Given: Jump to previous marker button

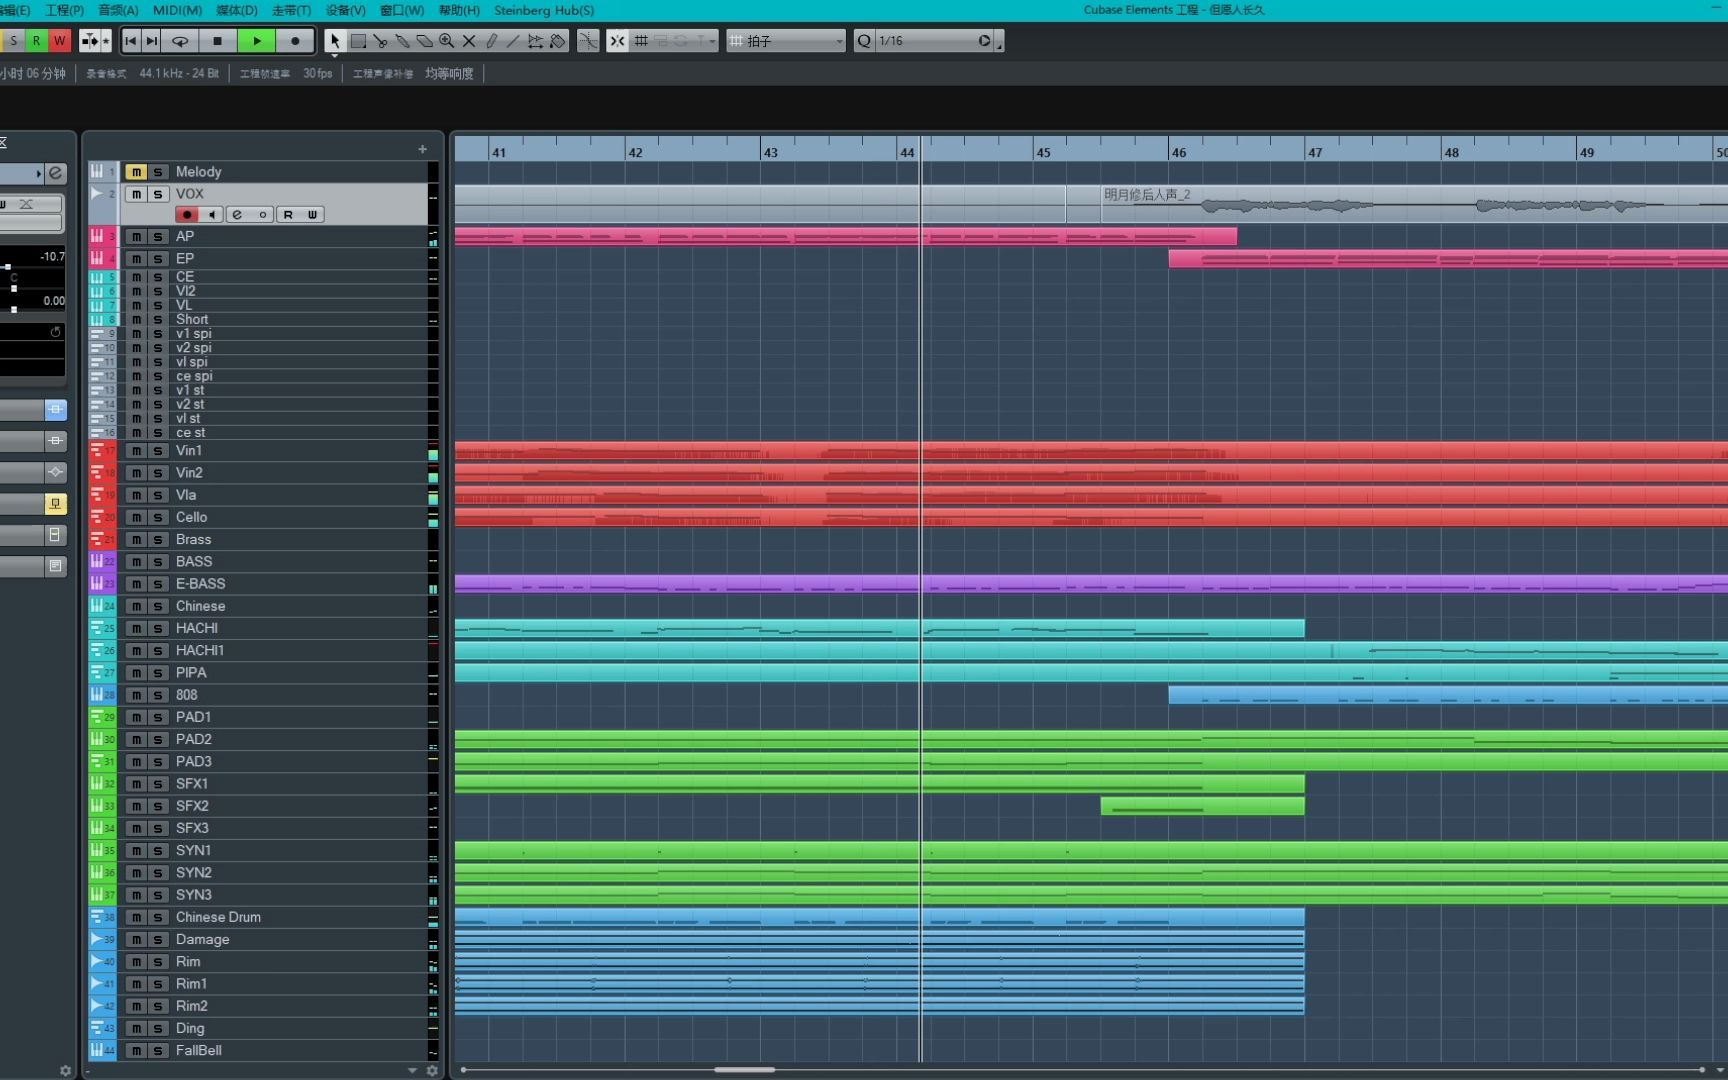Looking at the screenshot, I should [x=130, y=41].
